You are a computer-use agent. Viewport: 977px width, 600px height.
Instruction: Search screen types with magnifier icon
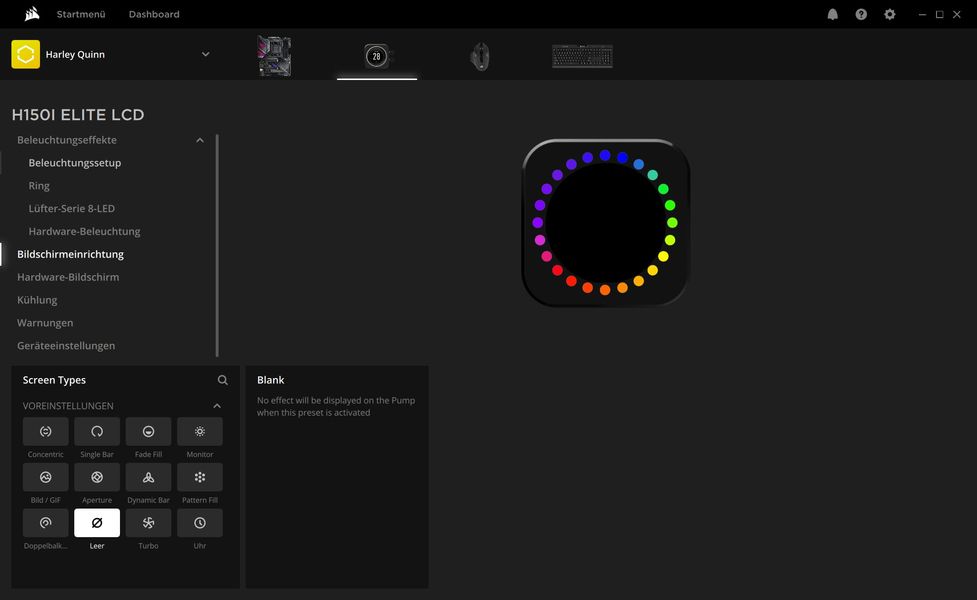pyautogui.click(x=222, y=380)
